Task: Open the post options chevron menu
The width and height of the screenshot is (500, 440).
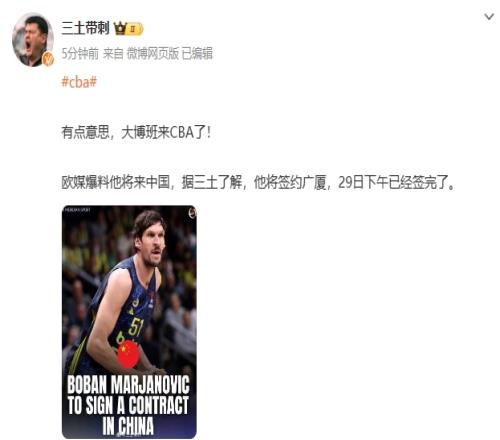Action: 489,17
